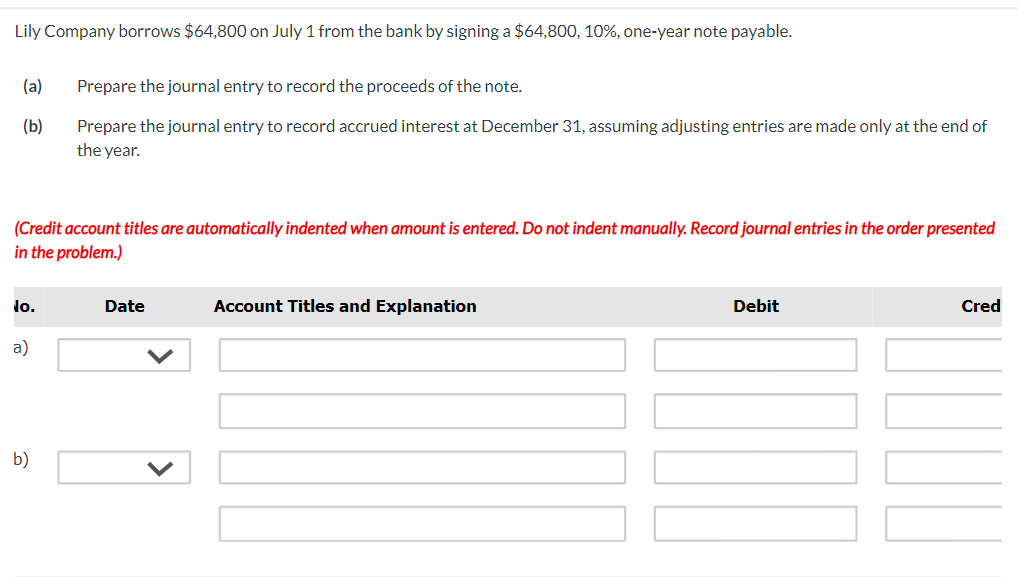Image resolution: width=1018 pixels, height=577 pixels.
Task: Open the date dropdown for entry (a)
Action: (124, 354)
